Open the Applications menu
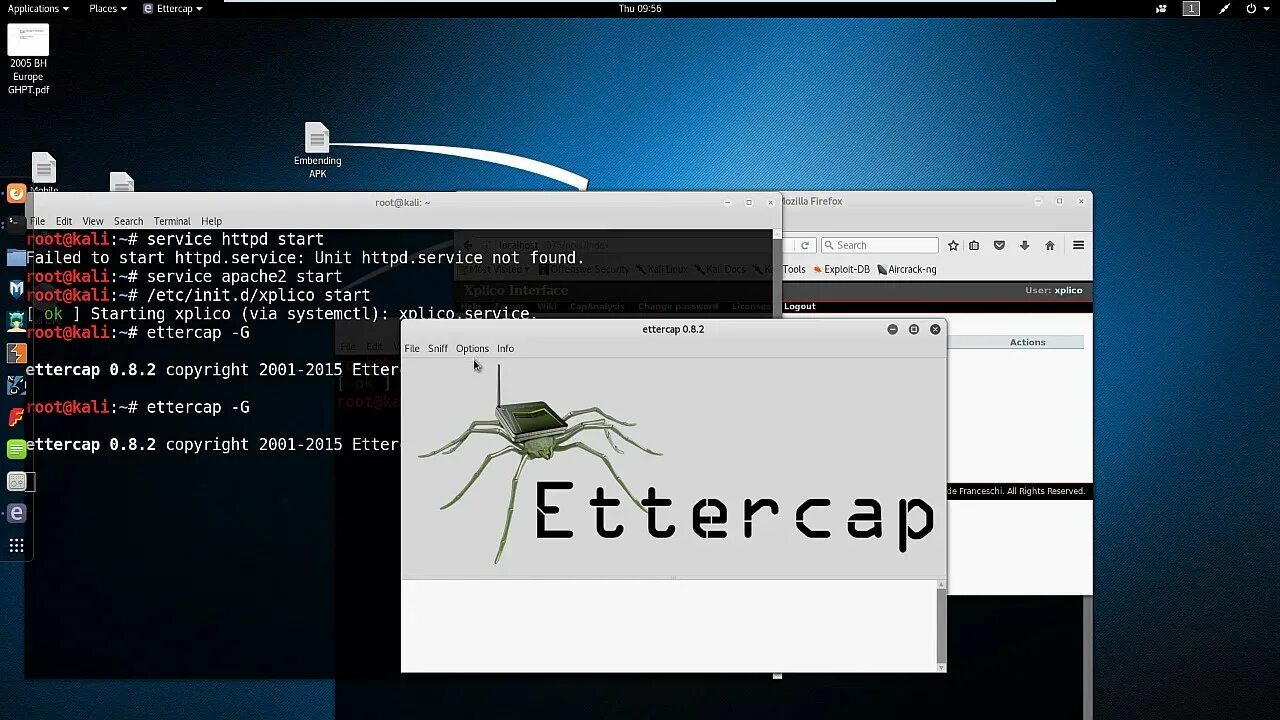1280x720 pixels. click(x=38, y=8)
